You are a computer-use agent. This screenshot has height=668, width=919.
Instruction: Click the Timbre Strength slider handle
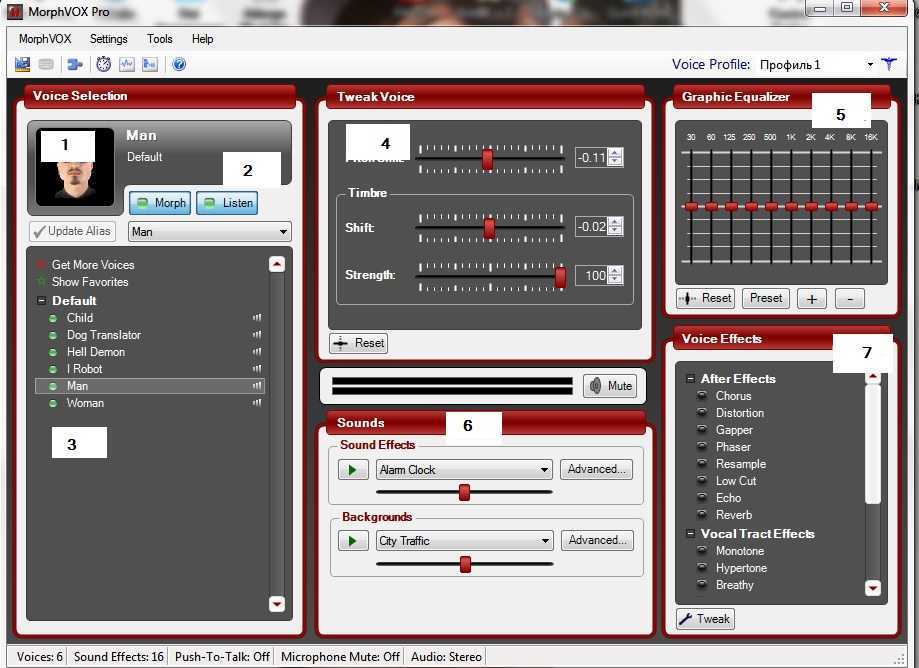coord(560,276)
